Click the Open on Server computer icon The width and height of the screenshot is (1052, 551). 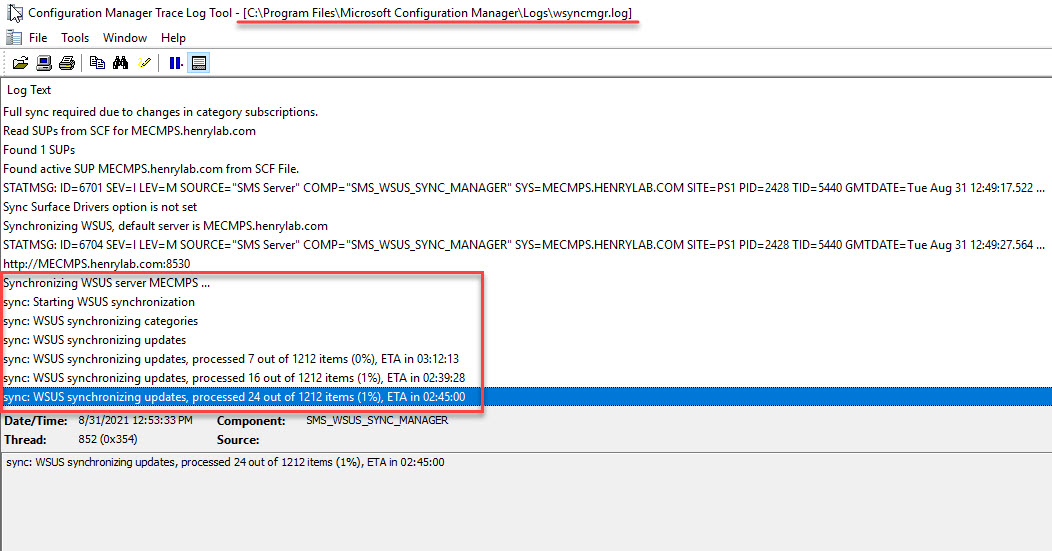click(44, 63)
